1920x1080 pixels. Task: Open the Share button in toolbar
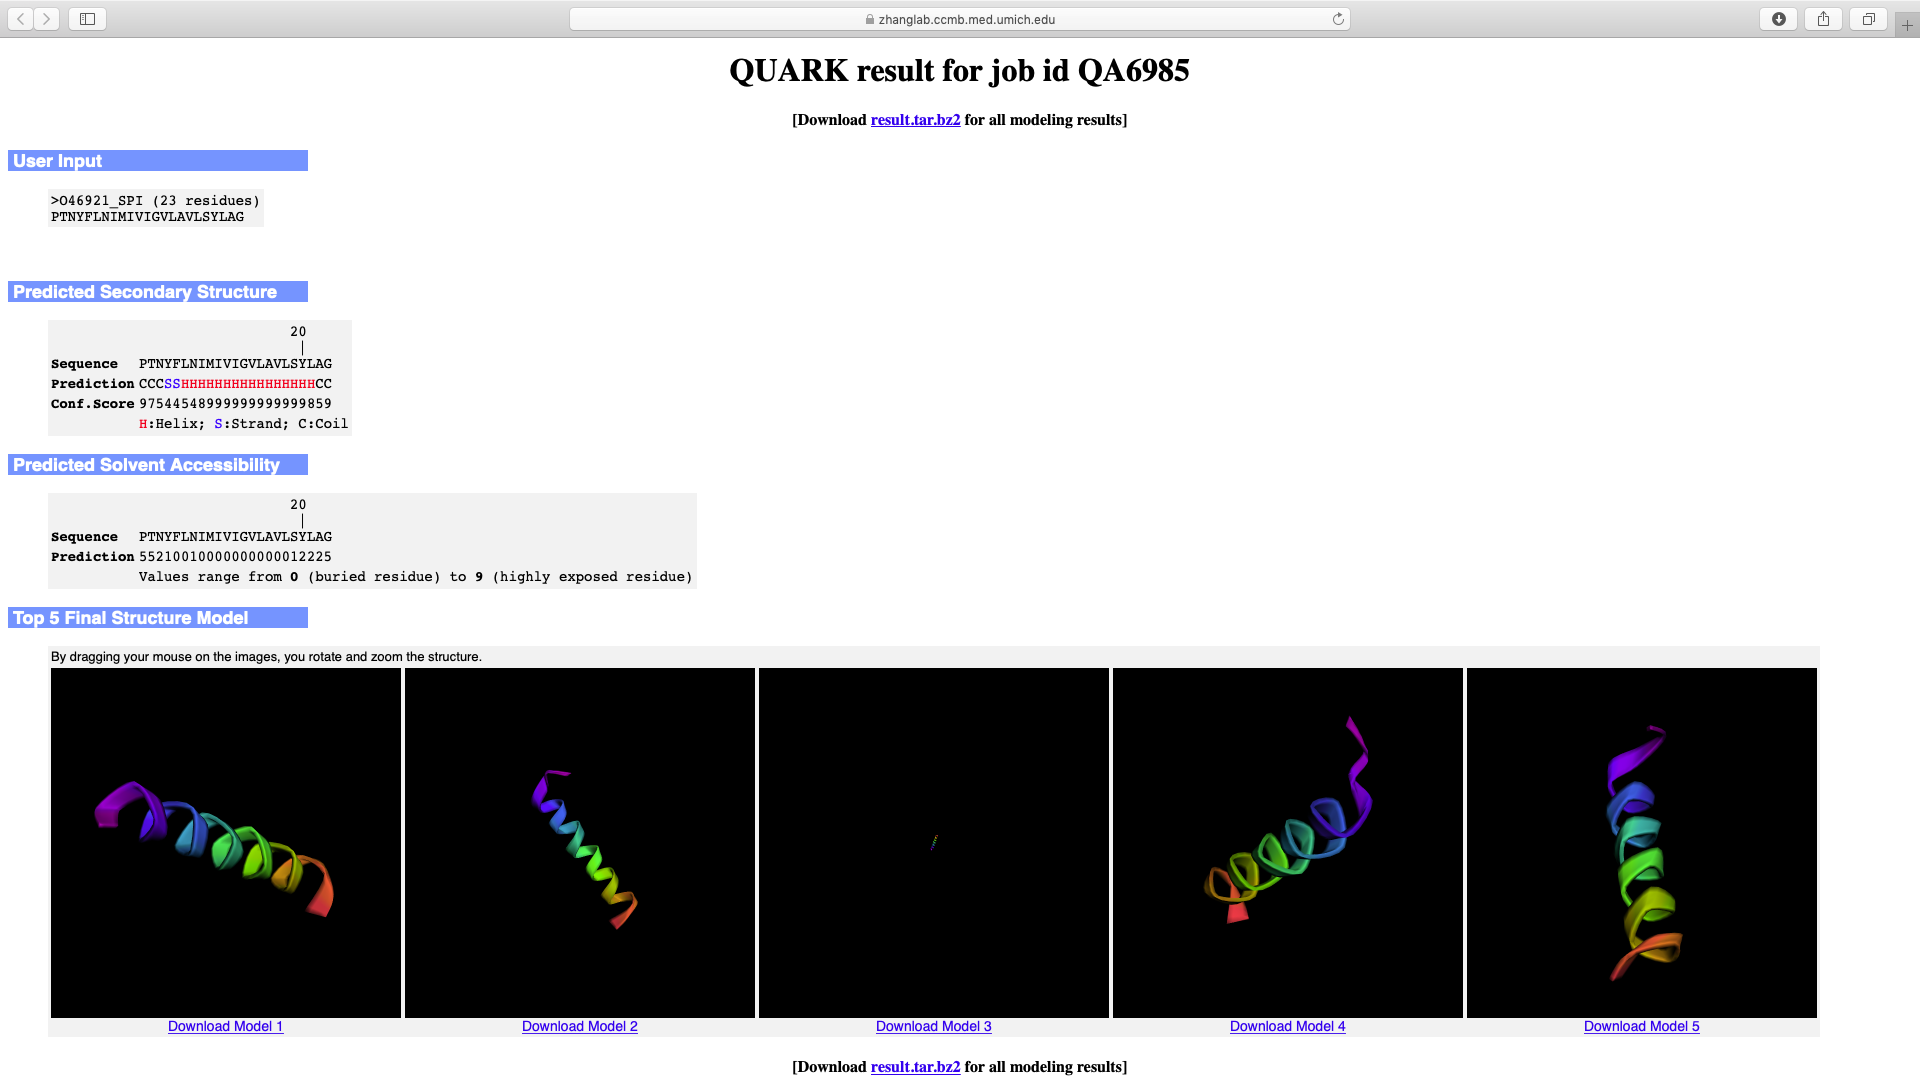point(1823,19)
